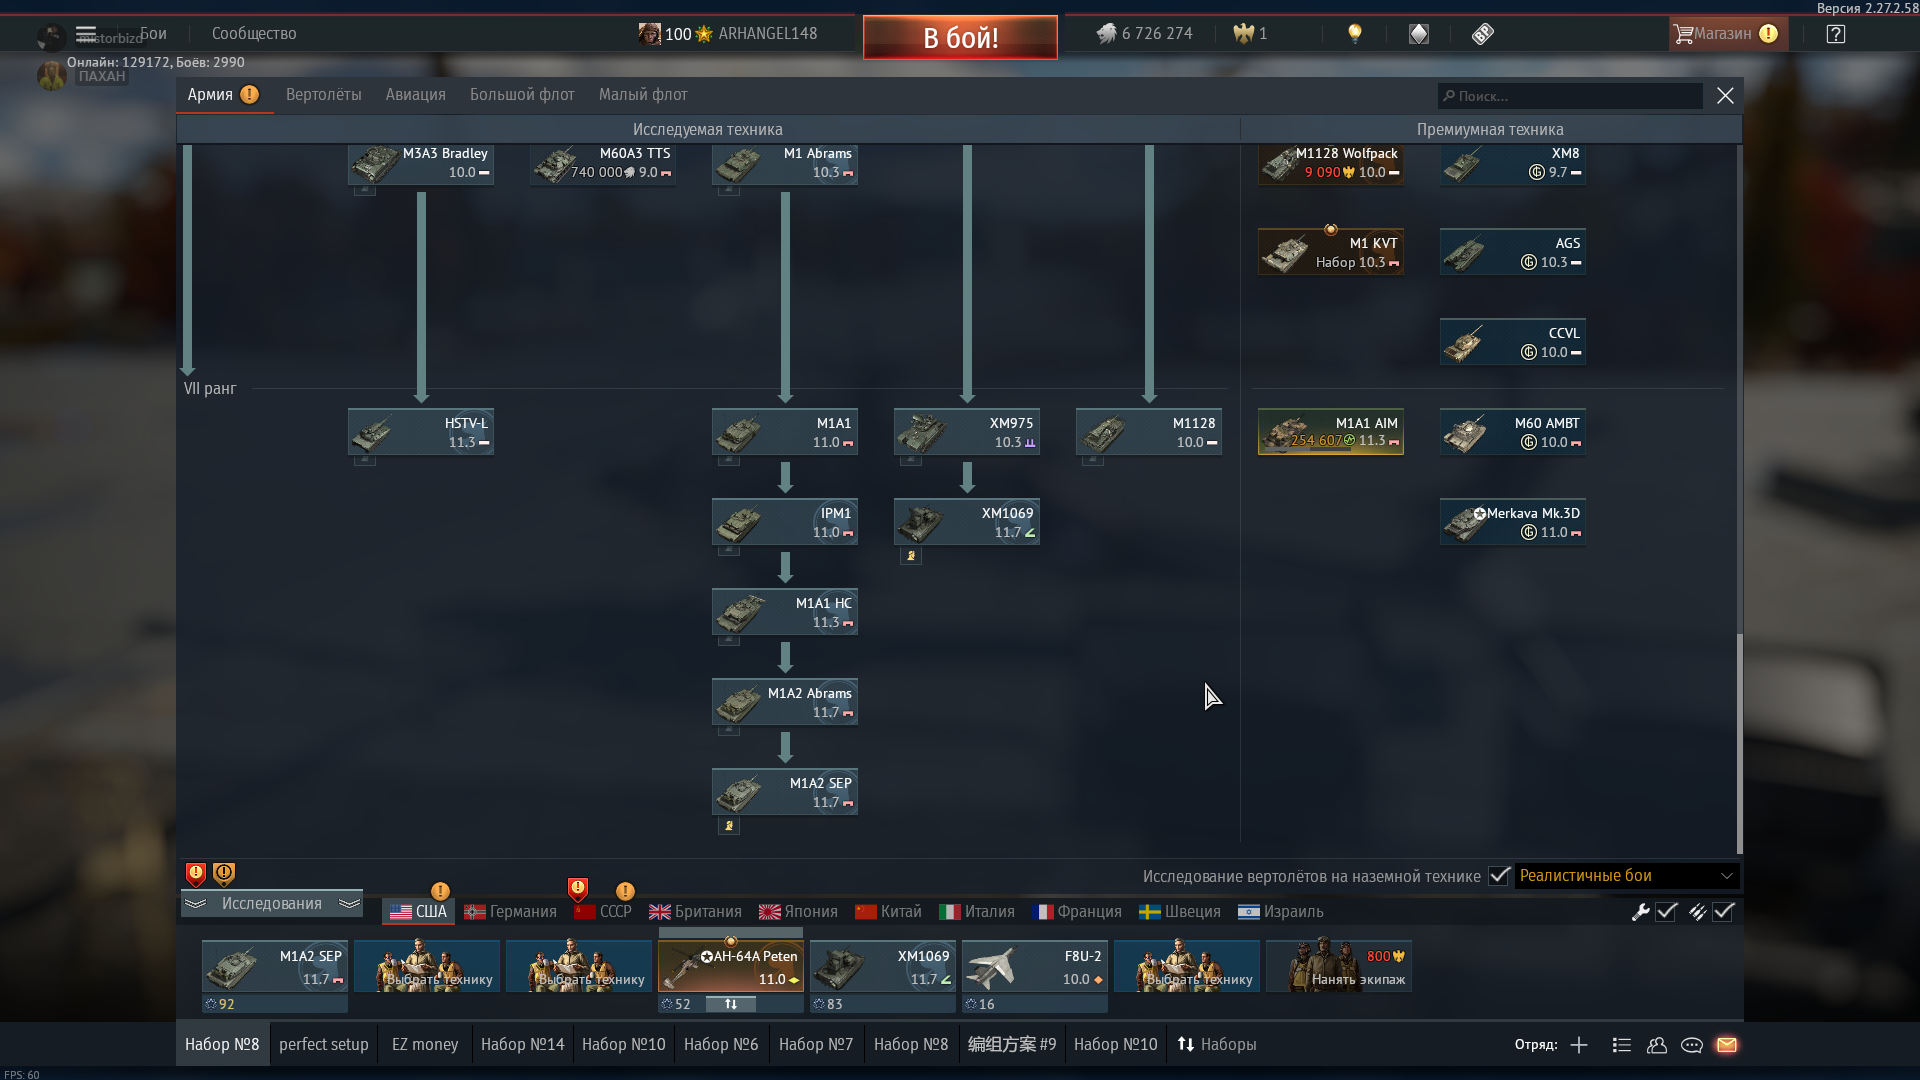Select the M1A1 HC tank
This screenshot has width=1920, height=1080.
[785, 612]
